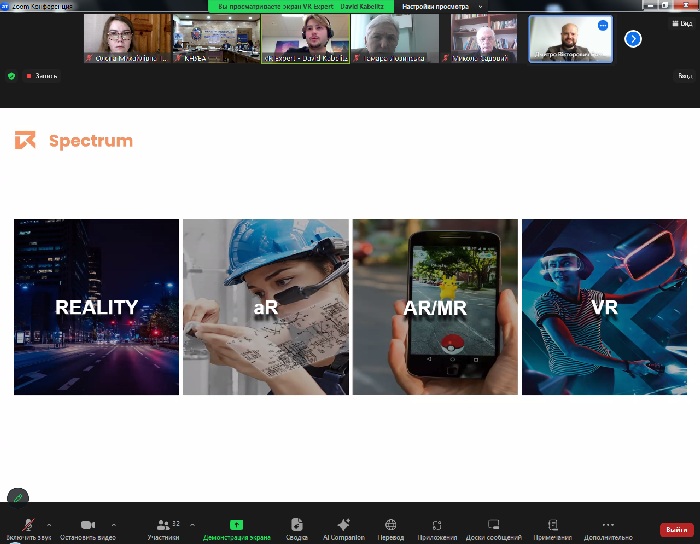Expand video options arrow beside the camera

[113, 524]
